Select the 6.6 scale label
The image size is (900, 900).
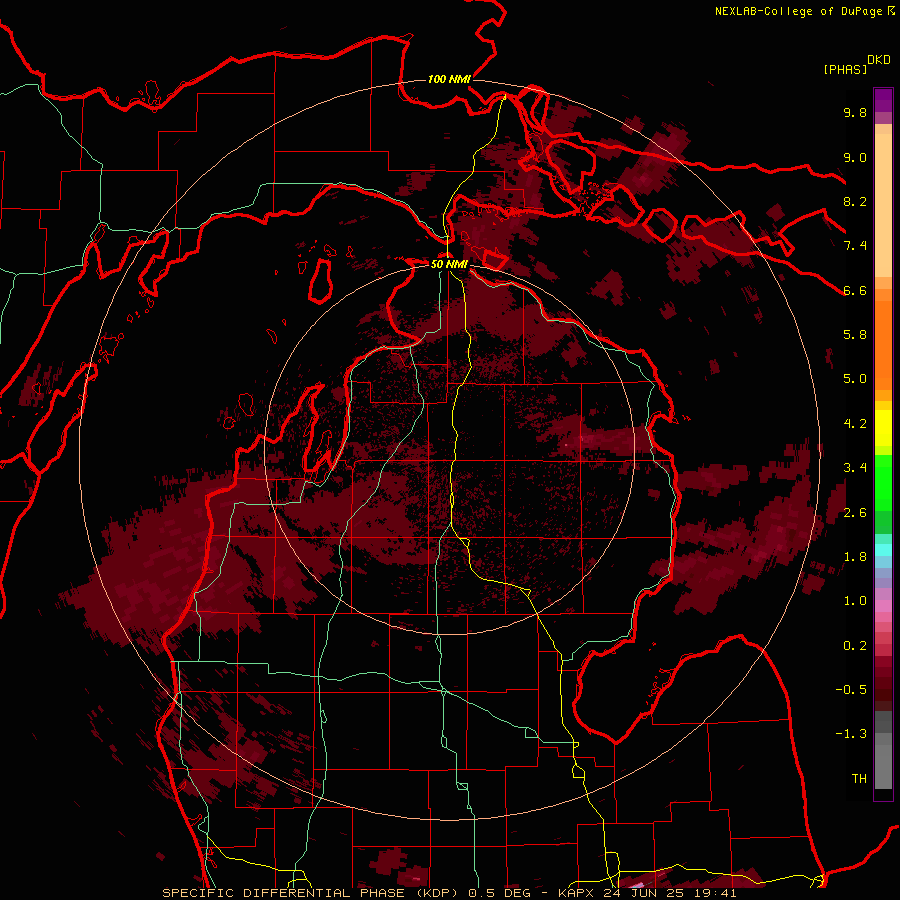pyautogui.click(x=855, y=290)
